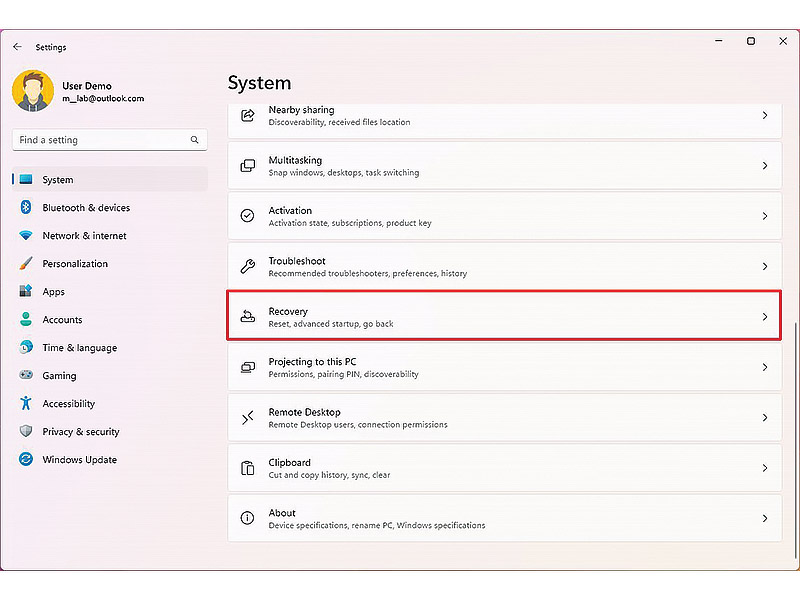Select the System monitor icon in sidebar
The width and height of the screenshot is (800, 600).
tap(26, 180)
